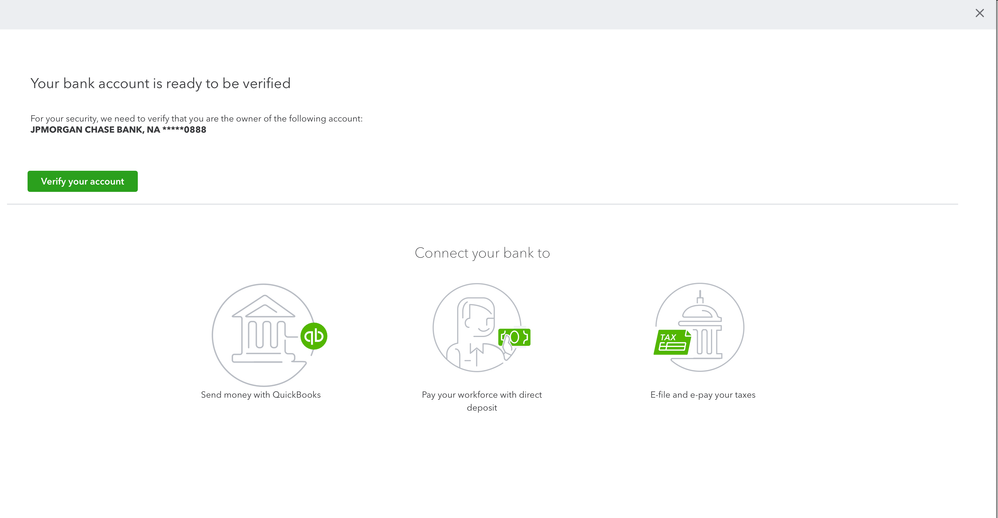Click the green cash bill badge
Image resolution: width=998 pixels, height=518 pixels.
pyautogui.click(x=514, y=337)
